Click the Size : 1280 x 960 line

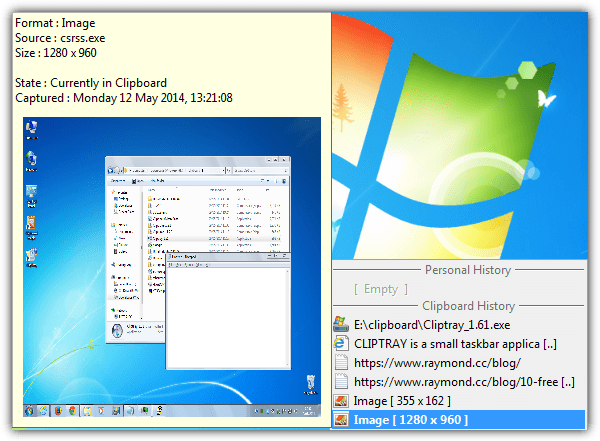pos(56,53)
